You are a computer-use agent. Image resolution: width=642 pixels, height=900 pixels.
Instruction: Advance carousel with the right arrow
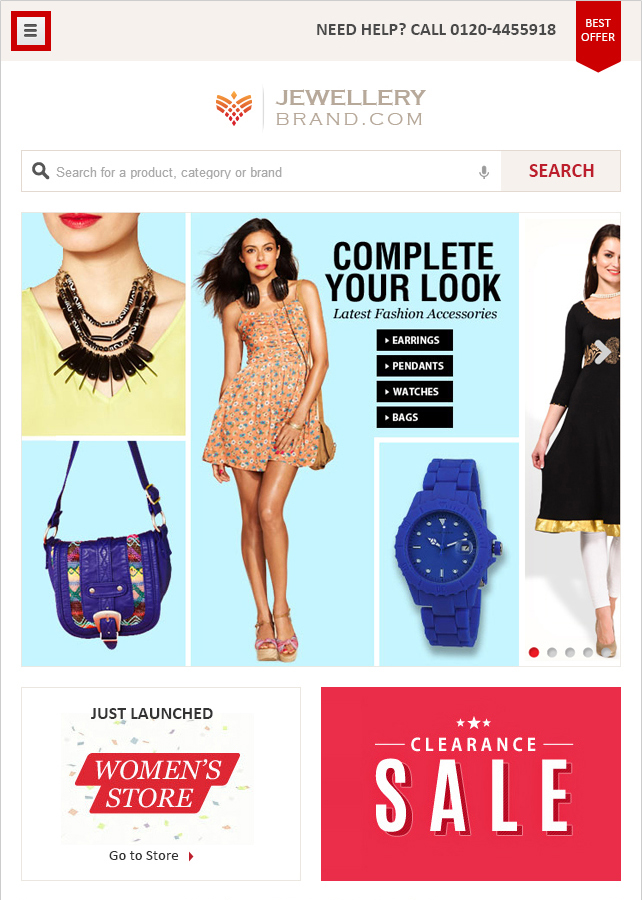tap(602, 352)
